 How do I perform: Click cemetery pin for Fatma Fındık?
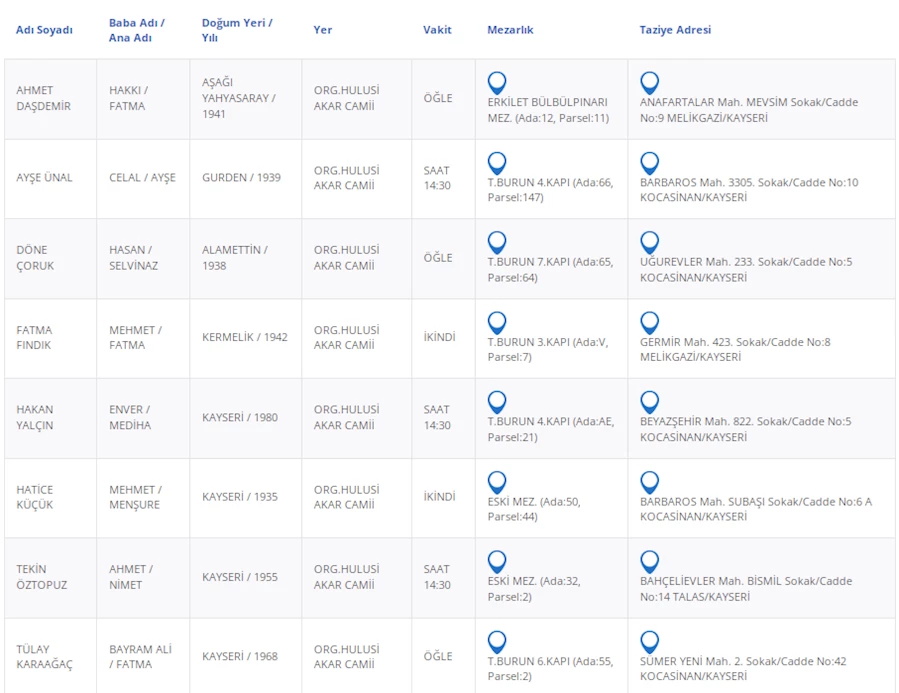point(497,323)
